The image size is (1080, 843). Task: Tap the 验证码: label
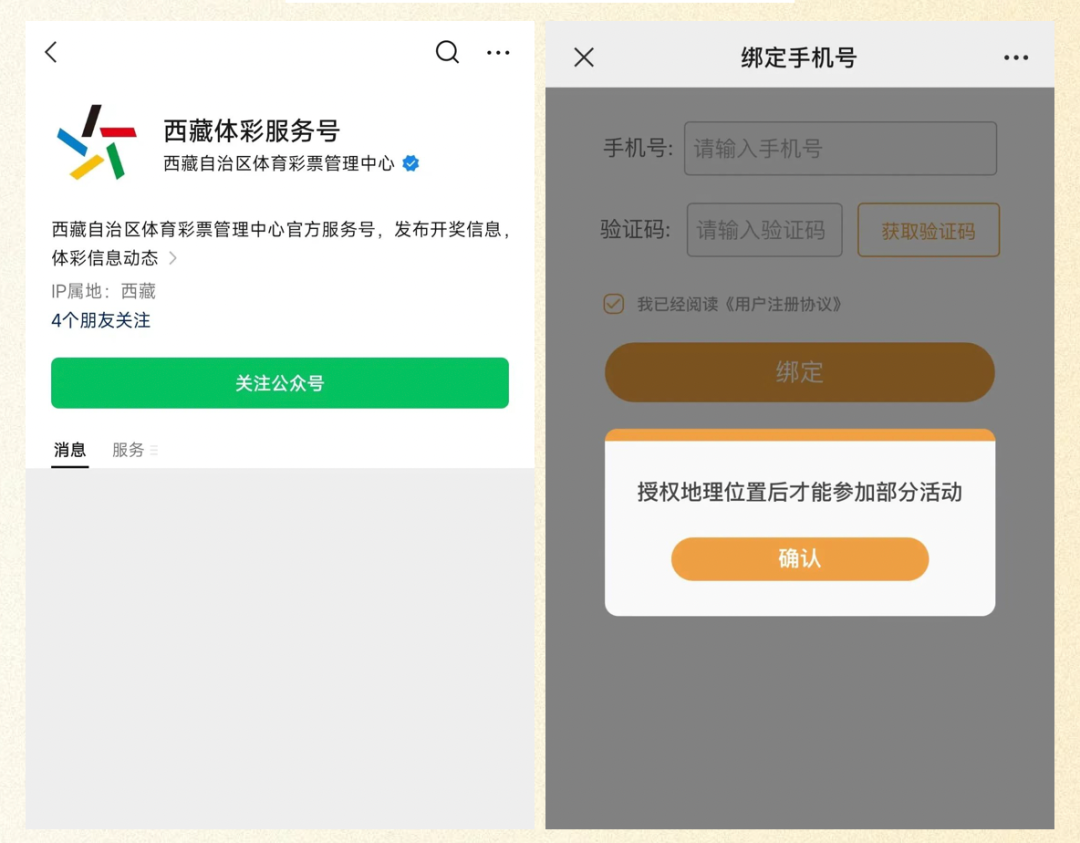click(635, 229)
